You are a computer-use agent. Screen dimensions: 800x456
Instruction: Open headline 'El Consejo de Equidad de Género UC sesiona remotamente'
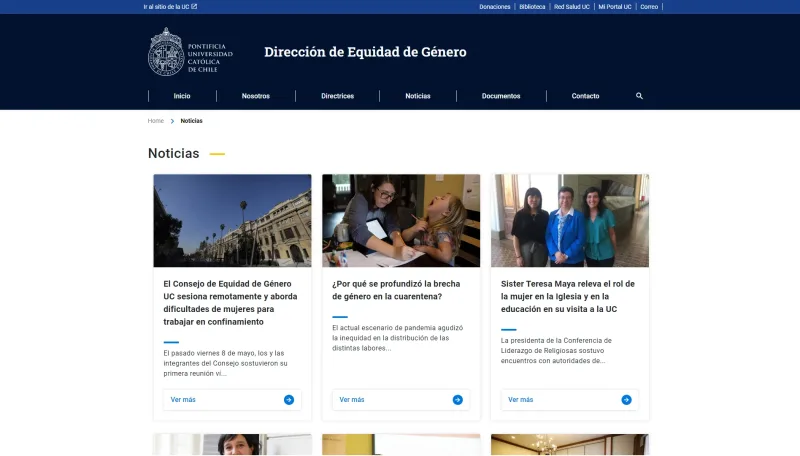[230, 303]
